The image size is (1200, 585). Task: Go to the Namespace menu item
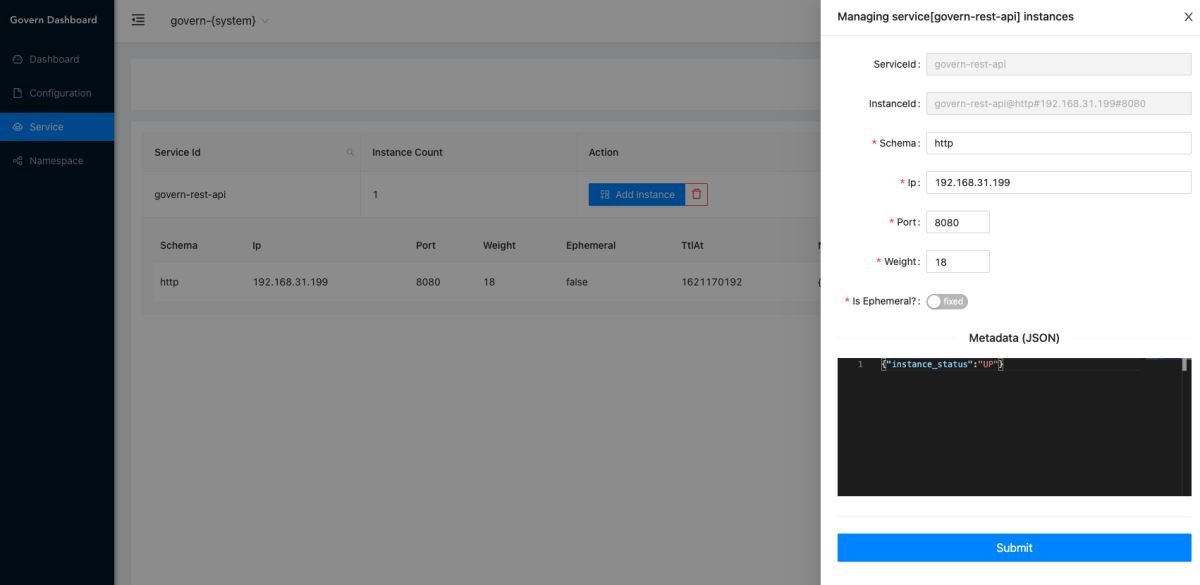point(56,161)
